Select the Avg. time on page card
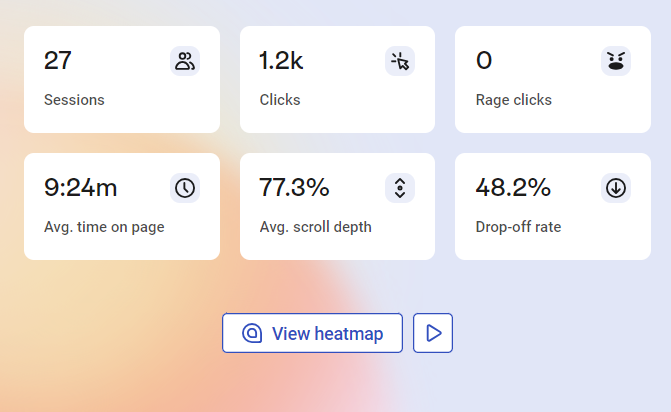 pyautogui.click(x=122, y=207)
